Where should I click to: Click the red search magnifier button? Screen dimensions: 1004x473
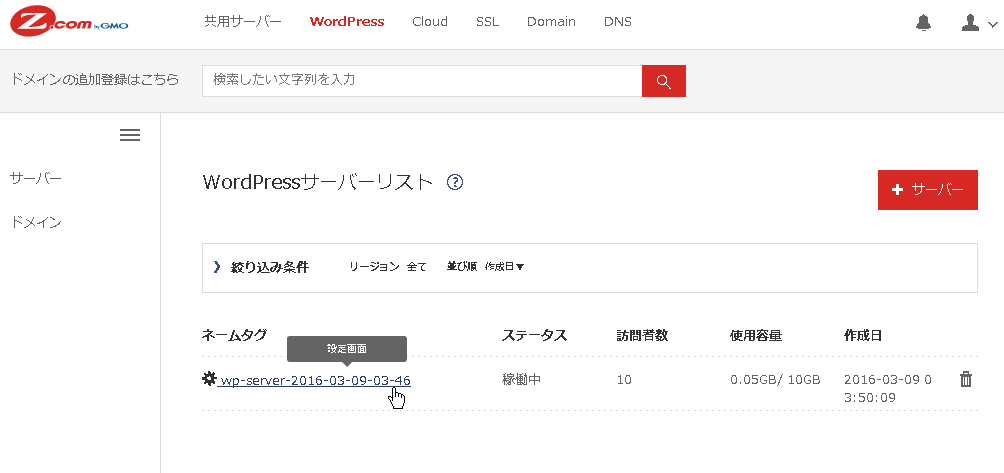coord(663,81)
